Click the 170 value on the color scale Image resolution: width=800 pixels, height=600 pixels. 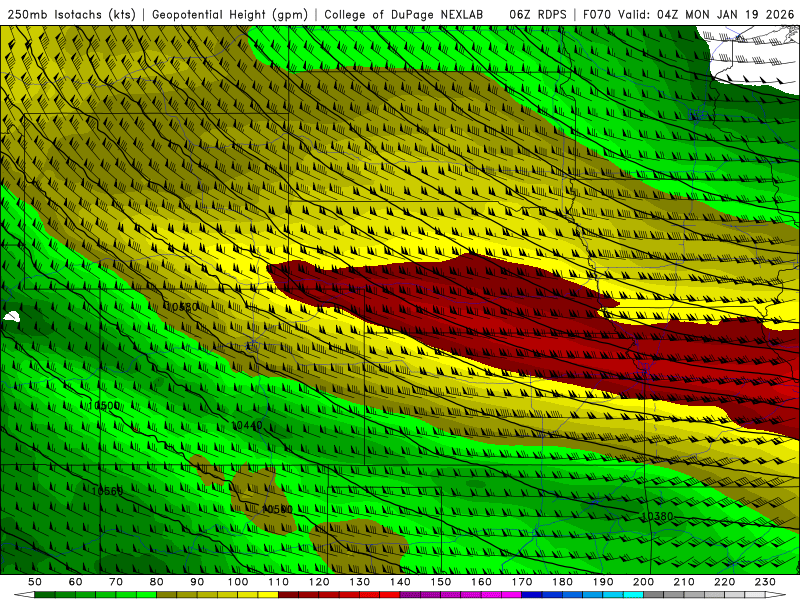(521, 582)
